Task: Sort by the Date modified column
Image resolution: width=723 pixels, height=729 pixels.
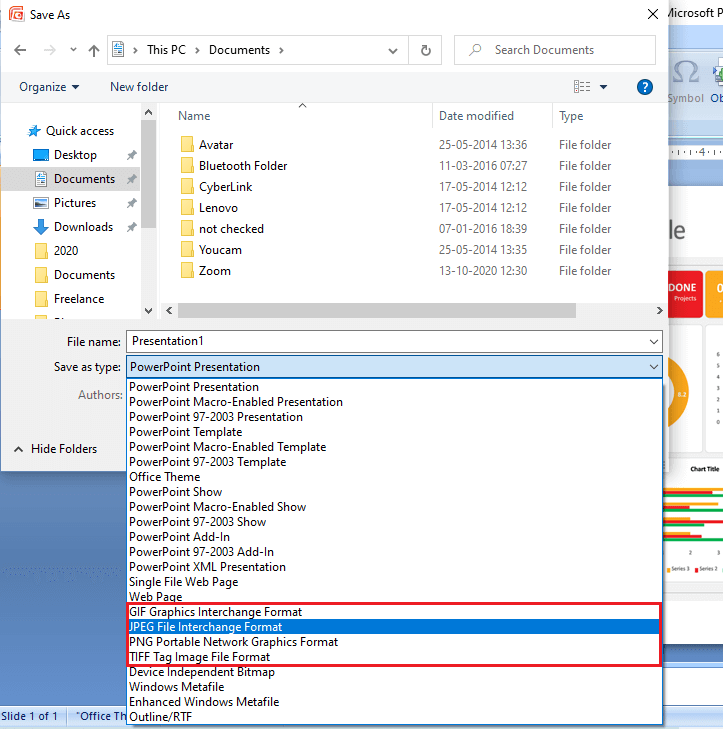Action: coord(476,116)
